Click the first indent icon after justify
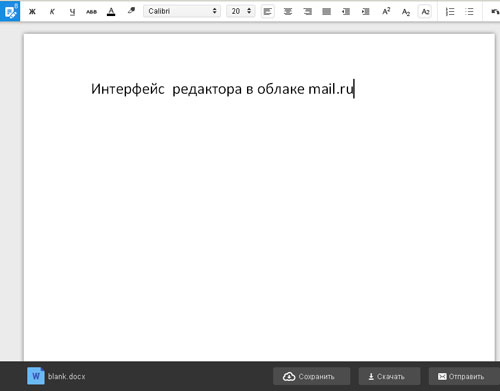 tap(346, 12)
